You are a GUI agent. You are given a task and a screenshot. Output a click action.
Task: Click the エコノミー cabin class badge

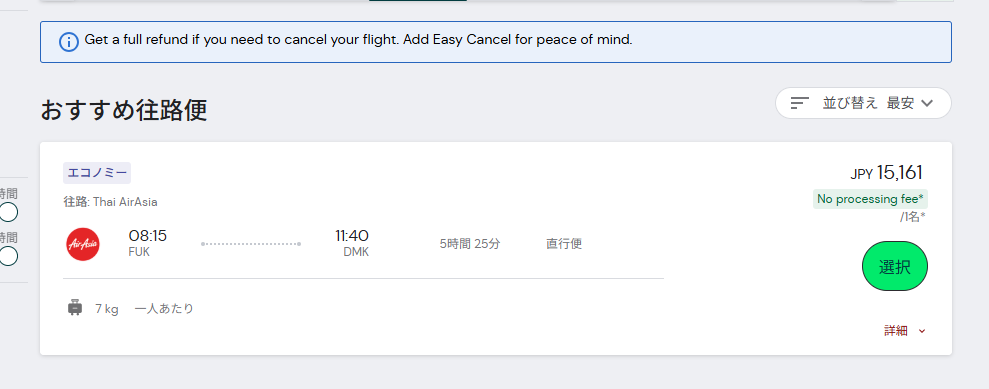click(x=97, y=173)
